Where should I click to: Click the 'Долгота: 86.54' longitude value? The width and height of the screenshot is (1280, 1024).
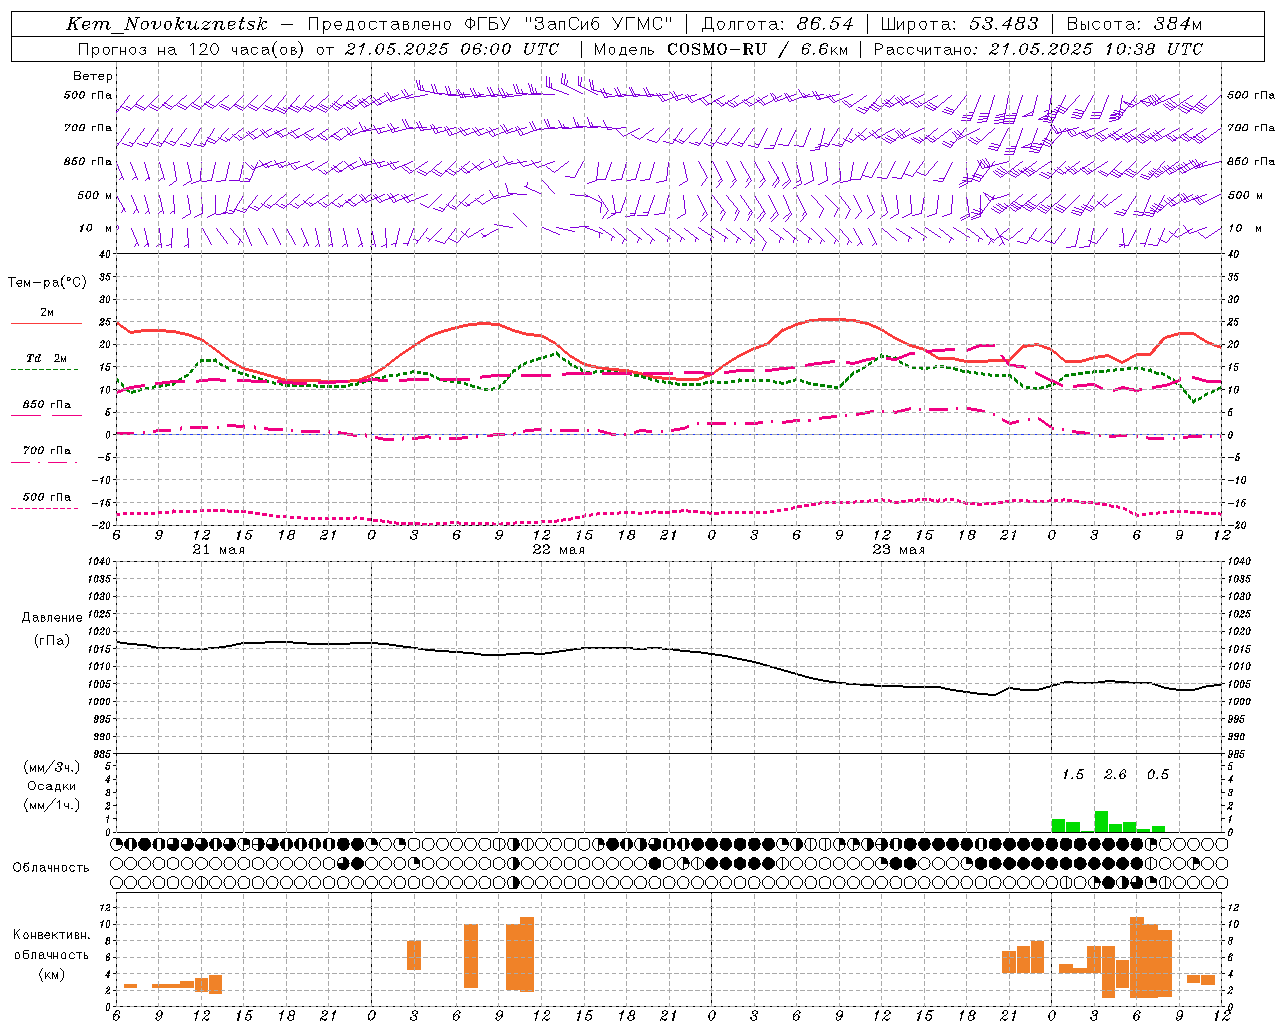click(778, 24)
